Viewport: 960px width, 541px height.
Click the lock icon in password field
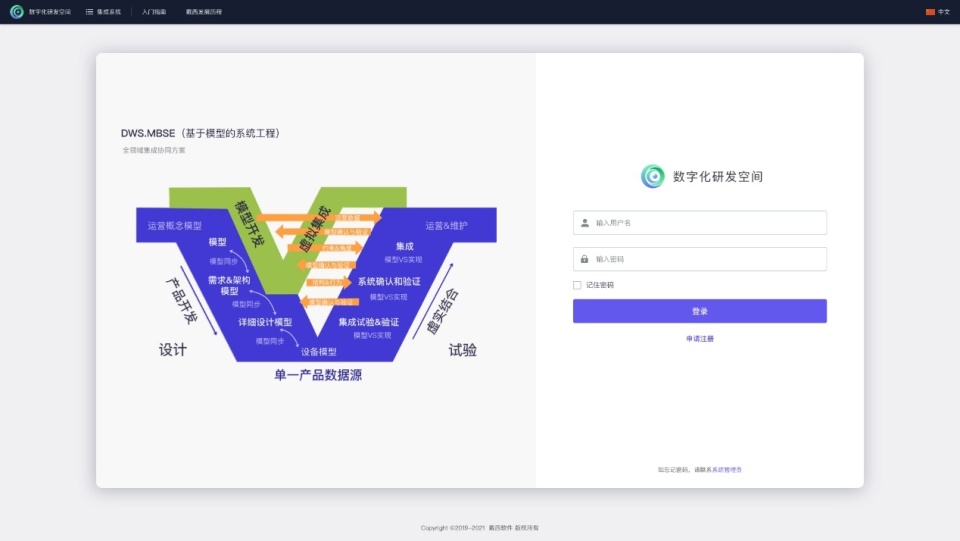pos(585,259)
